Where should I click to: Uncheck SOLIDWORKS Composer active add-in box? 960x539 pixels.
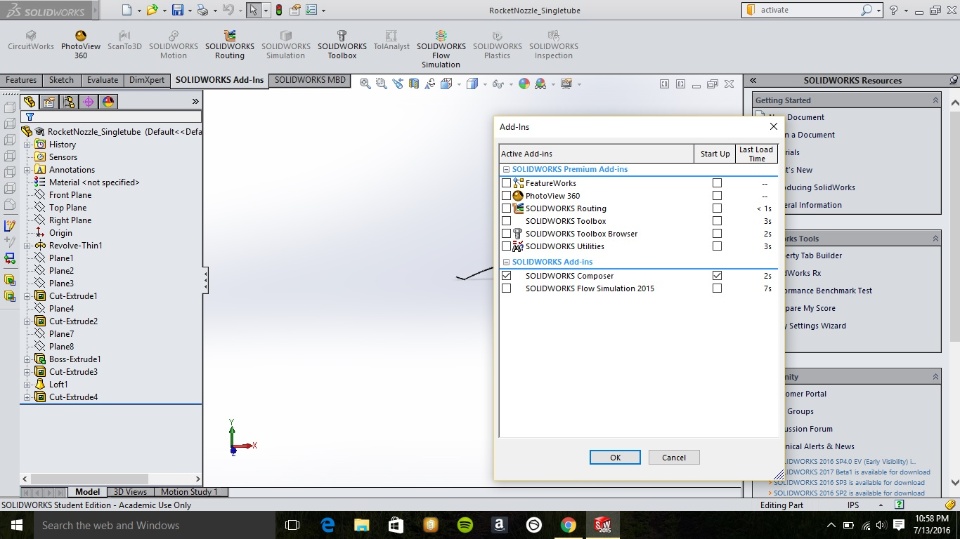click(506, 276)
